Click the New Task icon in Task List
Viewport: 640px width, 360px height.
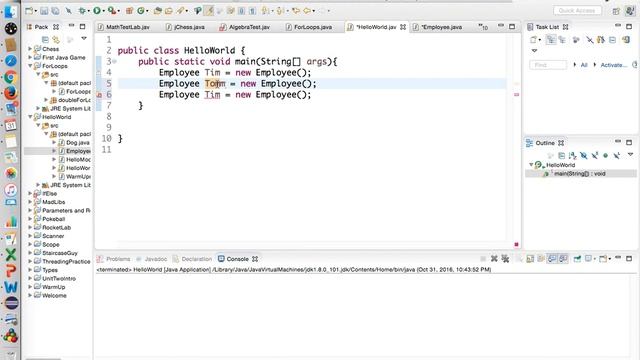coord(533,40)
